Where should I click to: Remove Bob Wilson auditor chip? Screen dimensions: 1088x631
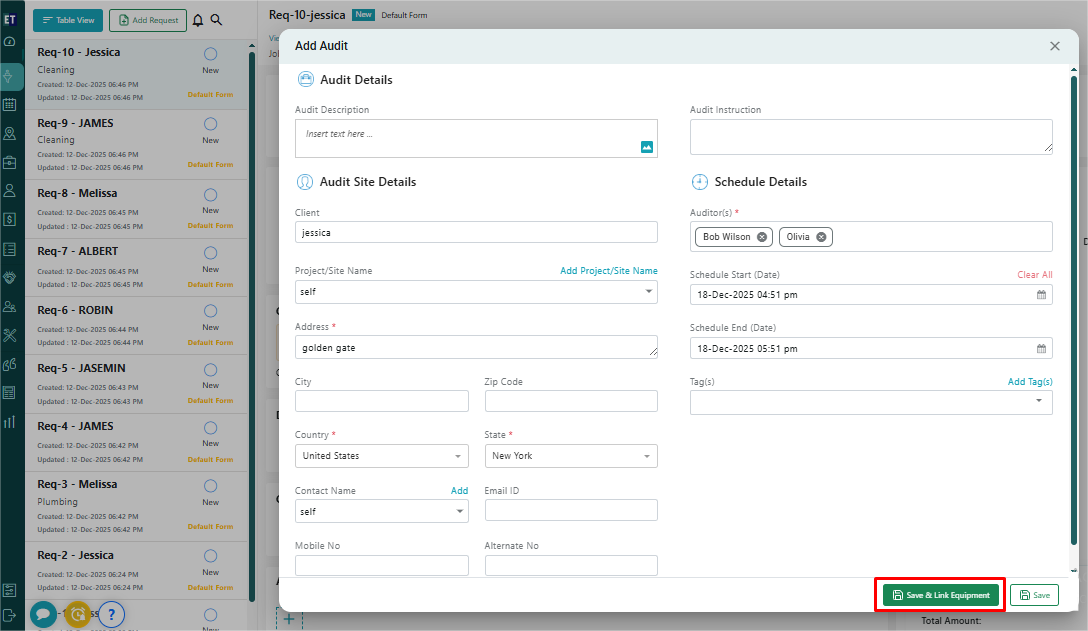pos(762,237)
